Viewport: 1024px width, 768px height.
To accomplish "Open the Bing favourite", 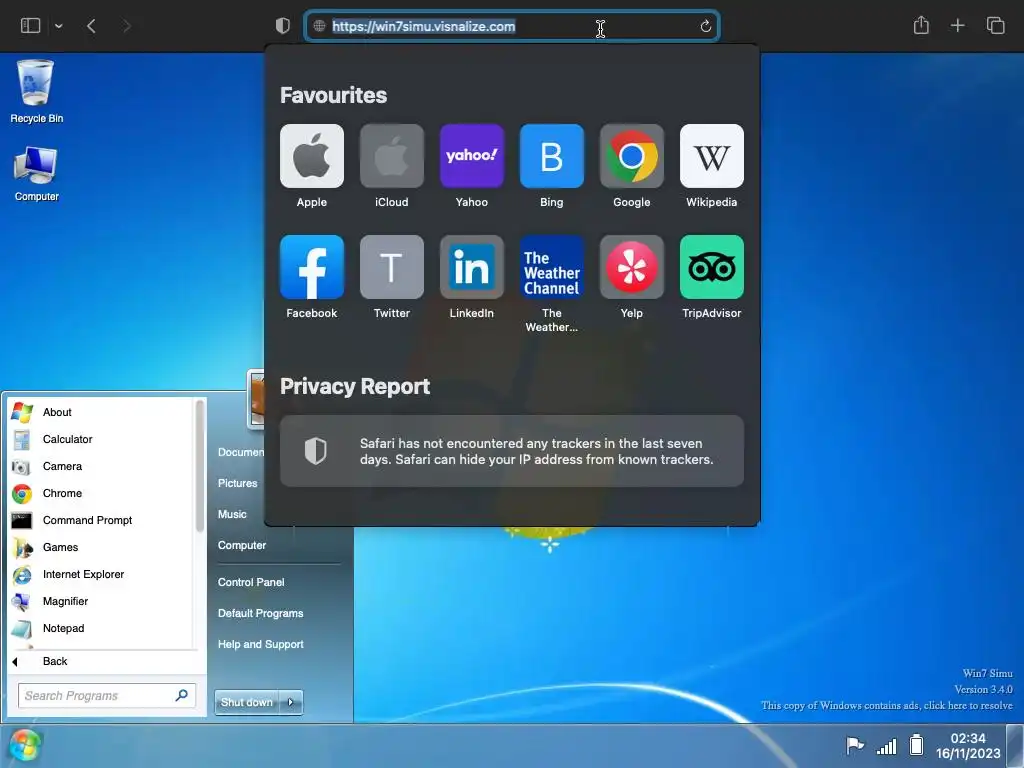I will click(x=551, y=156).
